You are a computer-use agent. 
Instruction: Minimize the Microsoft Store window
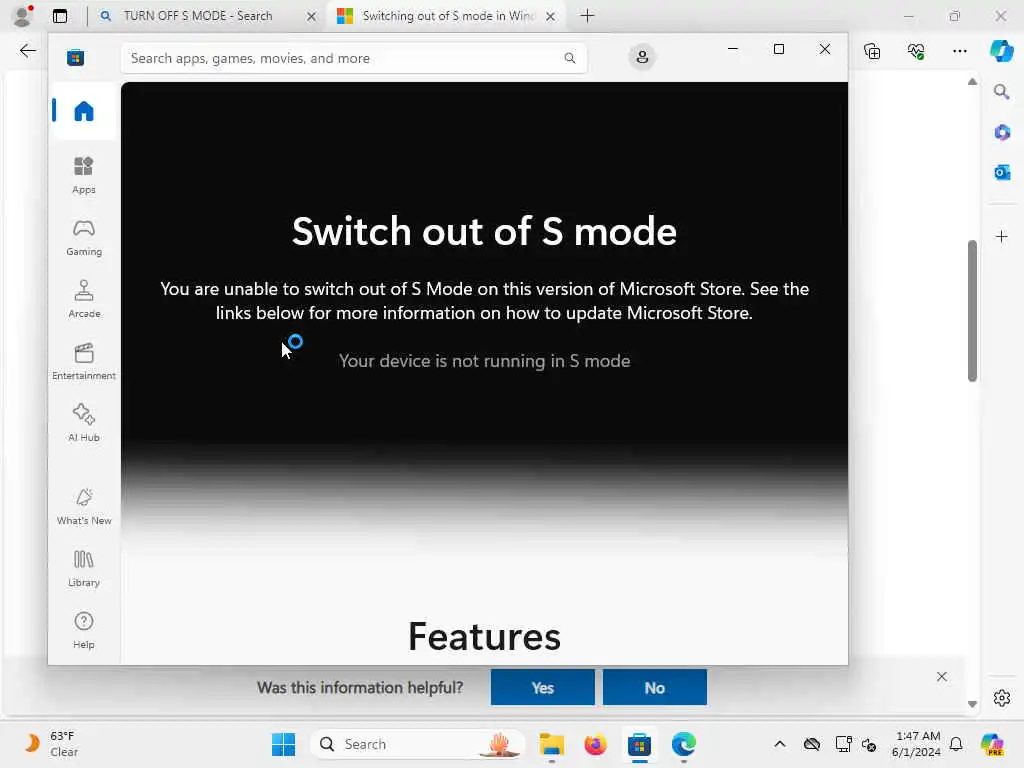[733, 49]
